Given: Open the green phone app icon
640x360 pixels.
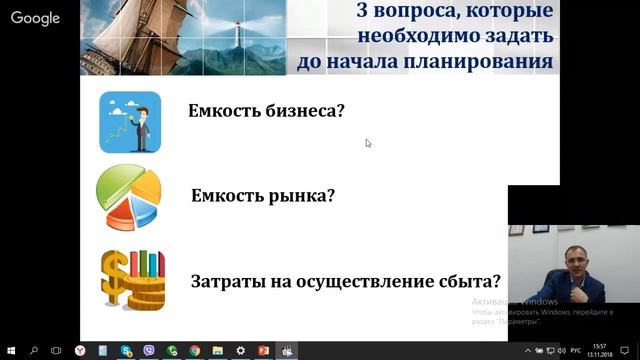Looking at the screenshot, I should tap(172, 351).
